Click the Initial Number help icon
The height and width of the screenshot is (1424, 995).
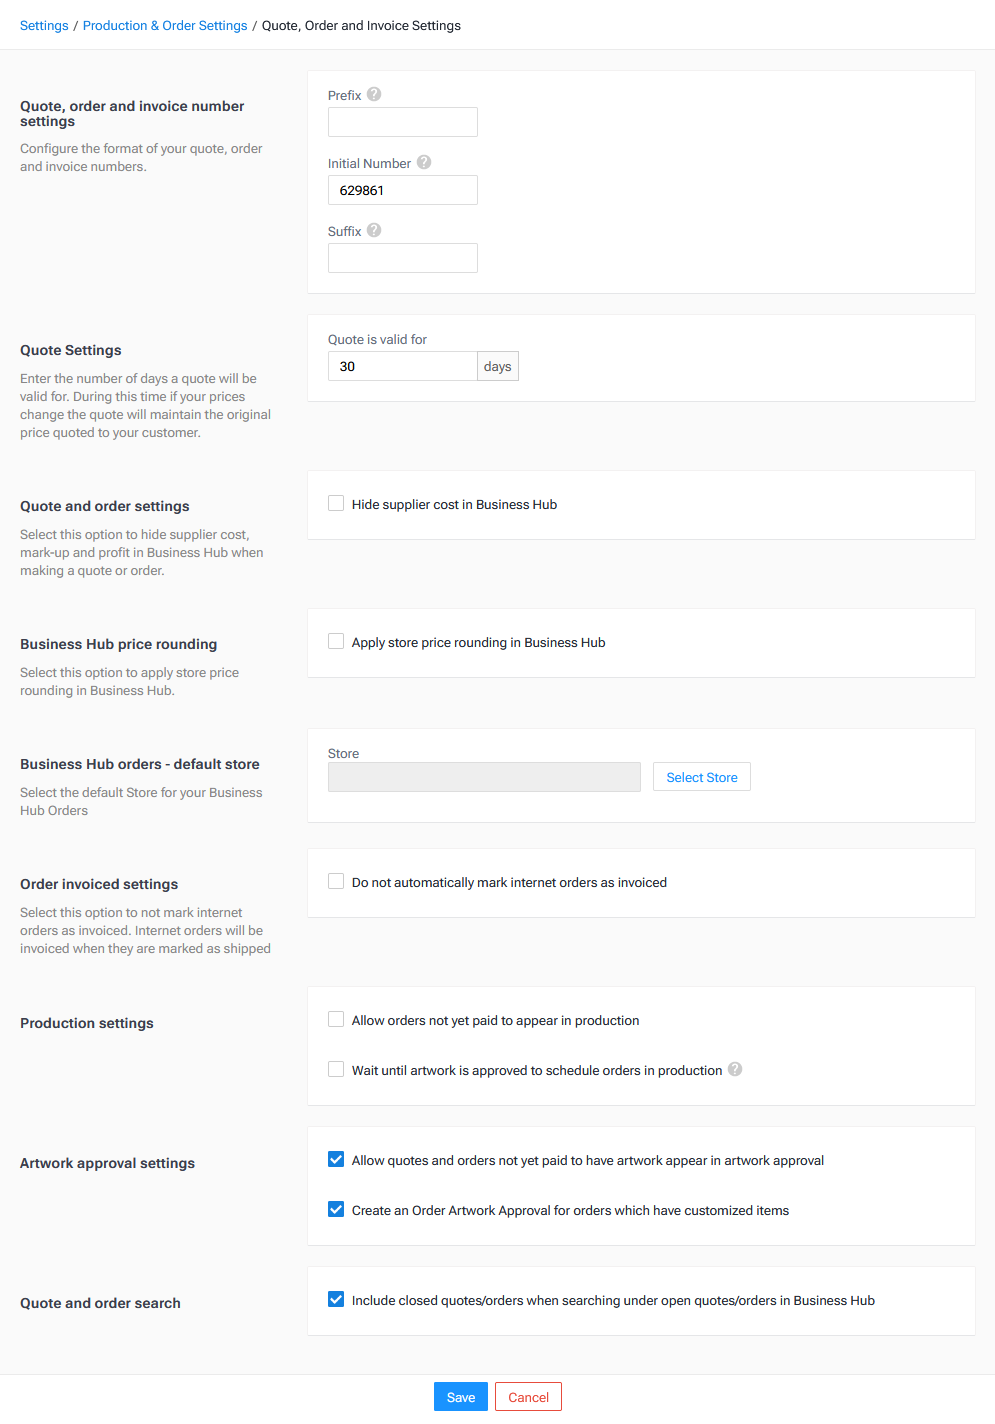pyautogui.click(x=423, y=162)
